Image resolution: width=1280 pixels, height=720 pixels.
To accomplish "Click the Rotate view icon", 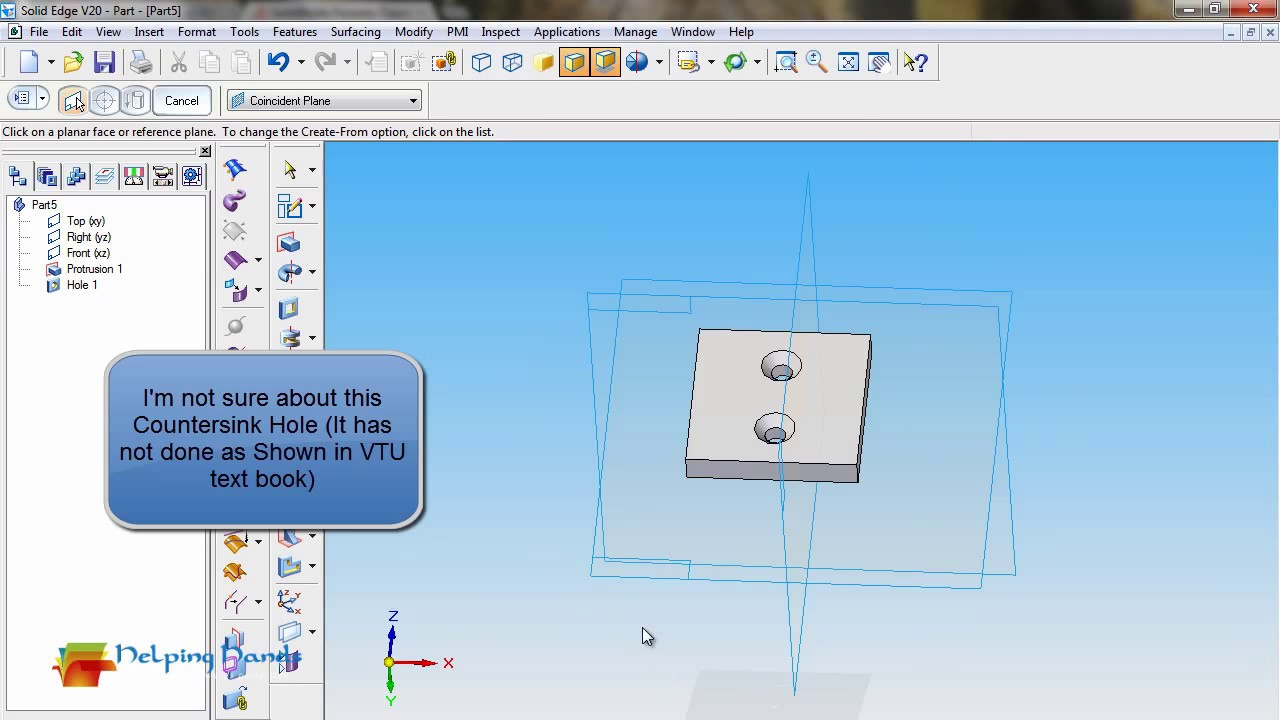I will 735,62.
